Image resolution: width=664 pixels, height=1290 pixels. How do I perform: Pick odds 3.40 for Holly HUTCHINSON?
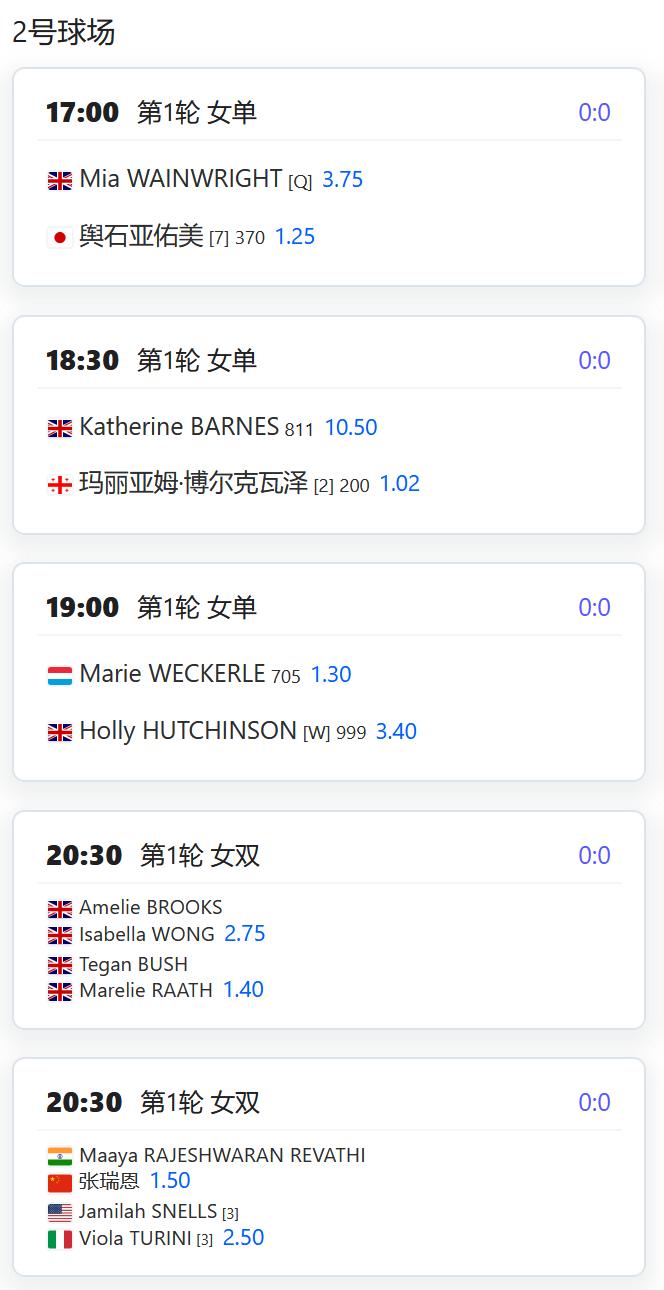click(x=396, y=732)
